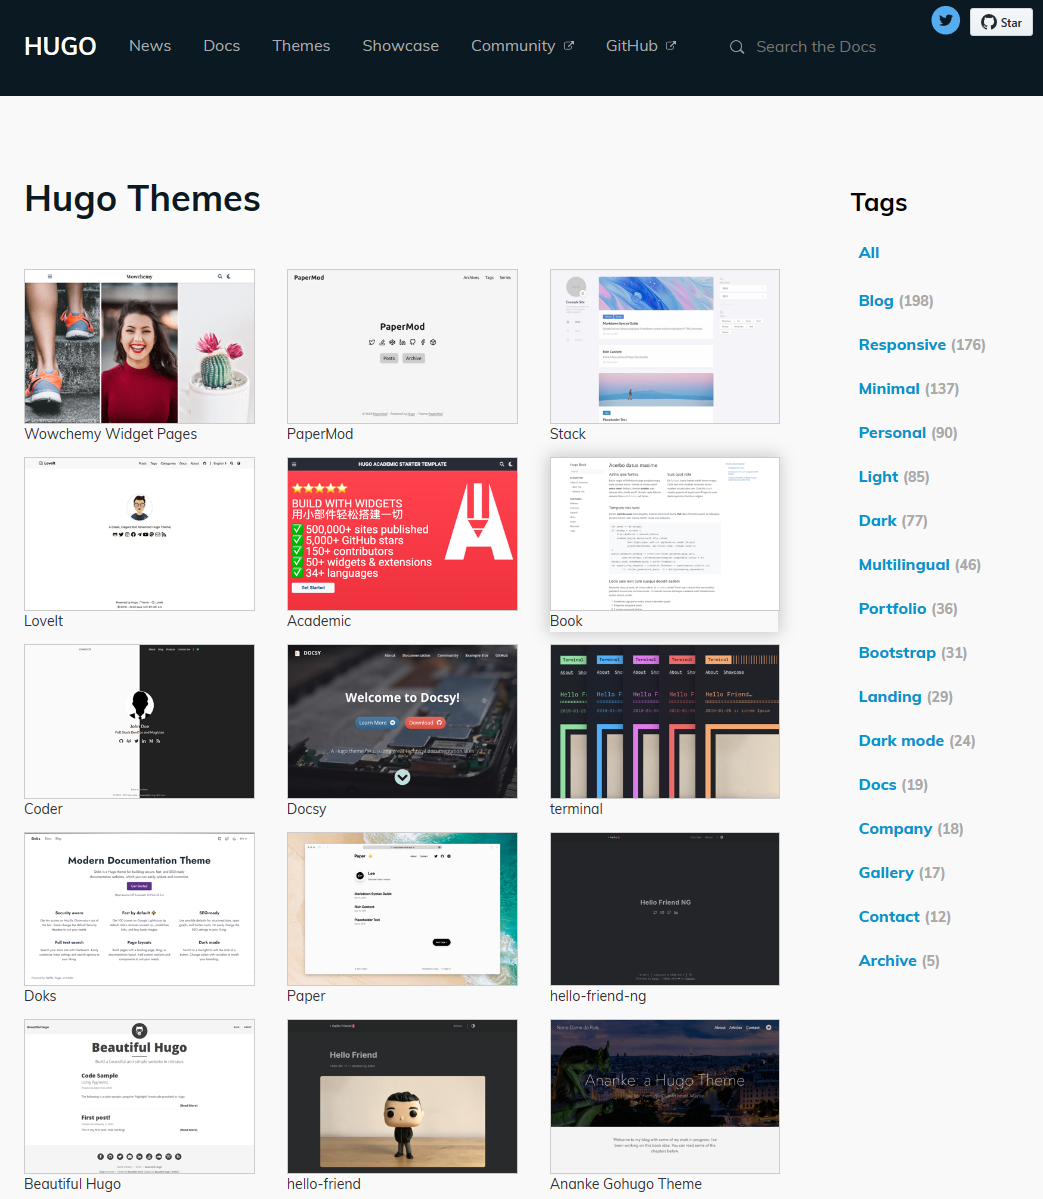This screenshot has height=1199, width=1043.
Task: Open the Paper theme thumbnail
Action: pos(402,908)
